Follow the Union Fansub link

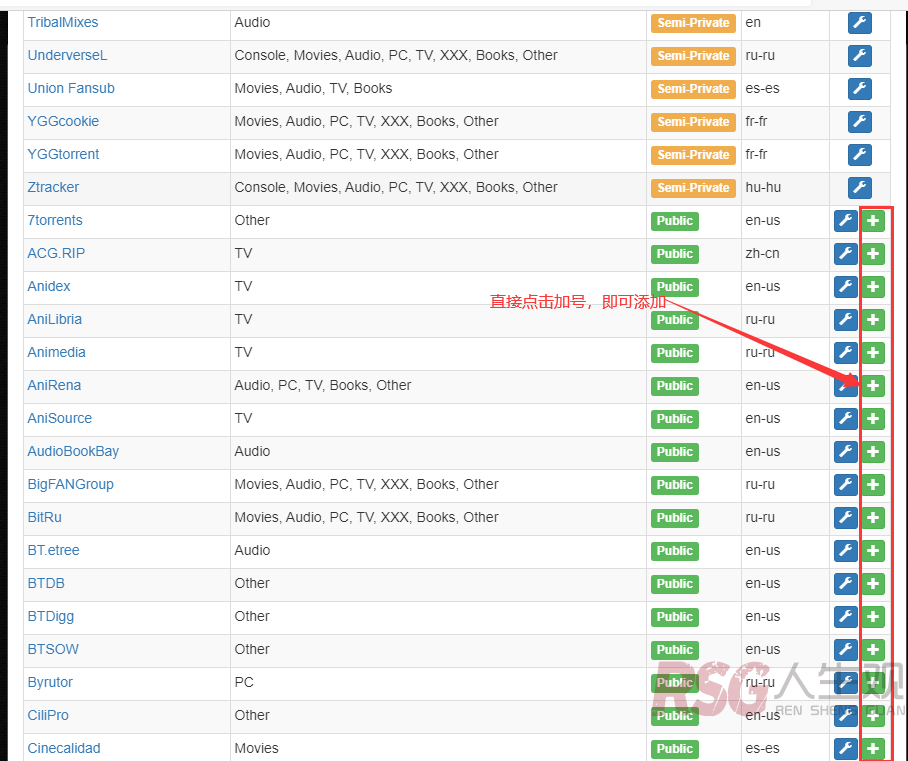pyautogui.click(x=71, y=89)
